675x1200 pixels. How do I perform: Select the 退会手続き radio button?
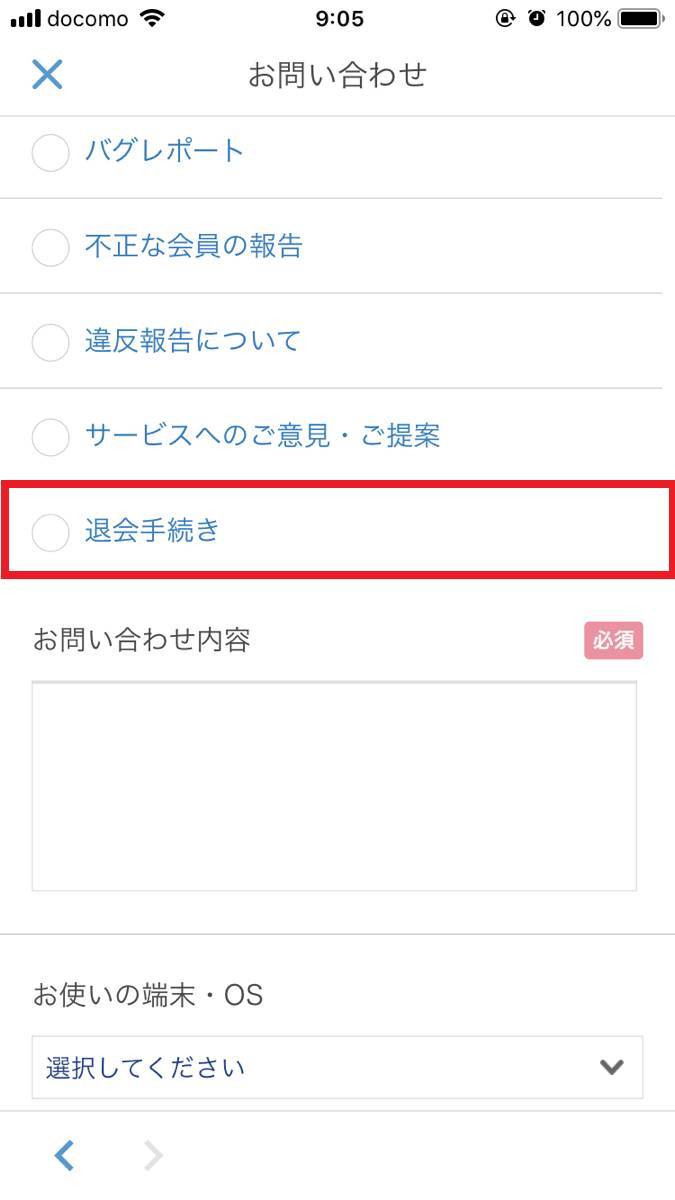click(50, 532)
